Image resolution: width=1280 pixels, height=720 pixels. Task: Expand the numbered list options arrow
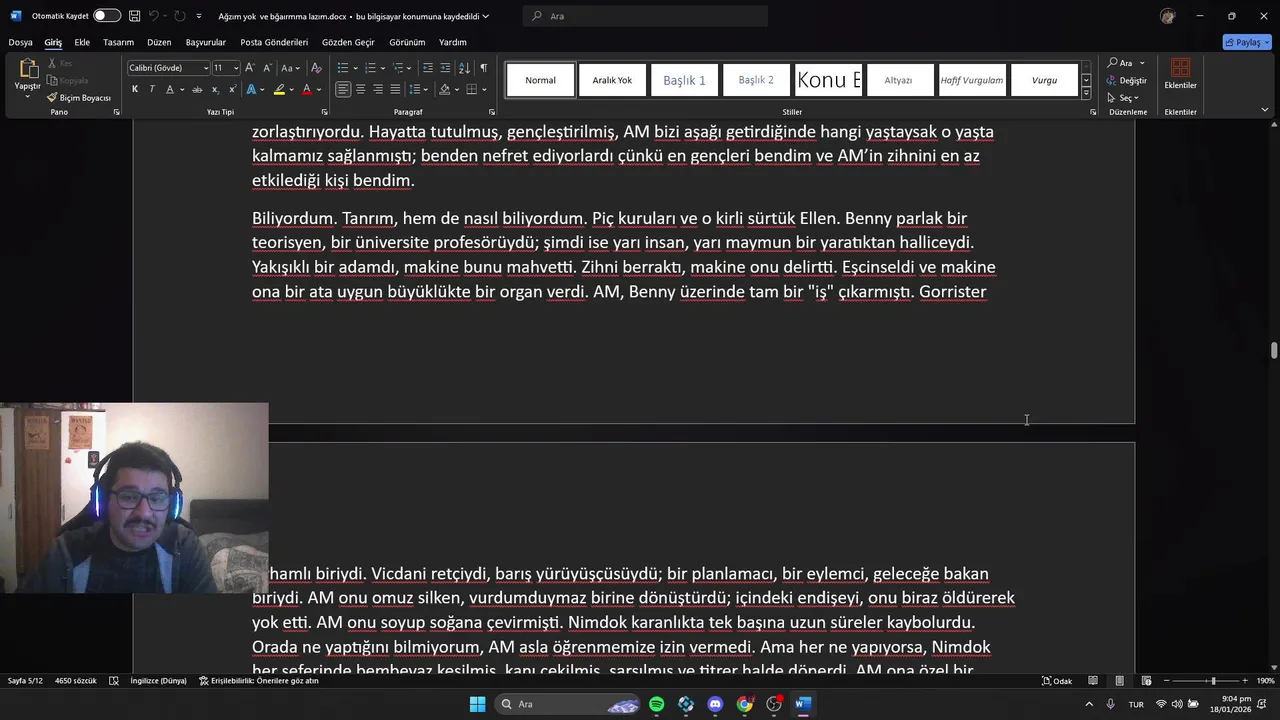pyautogui.click(x=381, y=68)
